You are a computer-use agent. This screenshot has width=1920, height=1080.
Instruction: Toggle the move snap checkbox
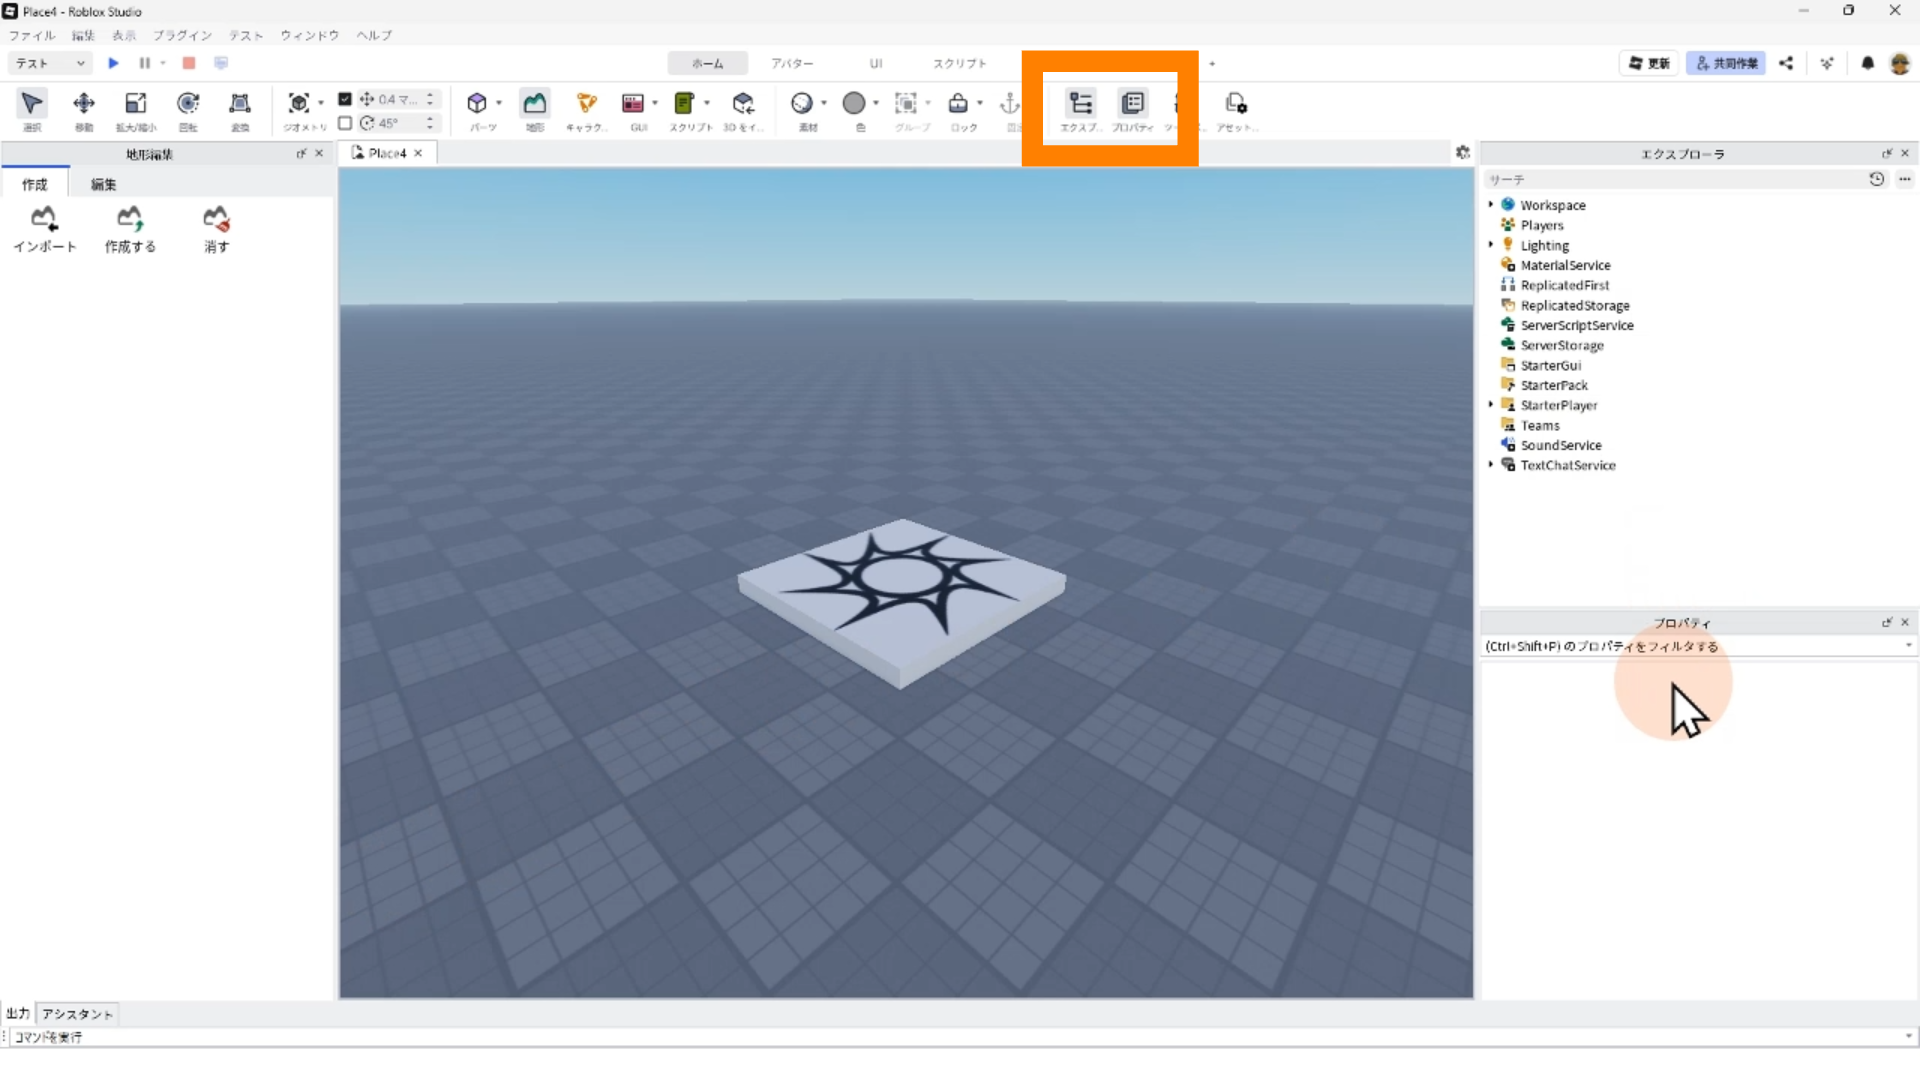(x=345, y=99)
